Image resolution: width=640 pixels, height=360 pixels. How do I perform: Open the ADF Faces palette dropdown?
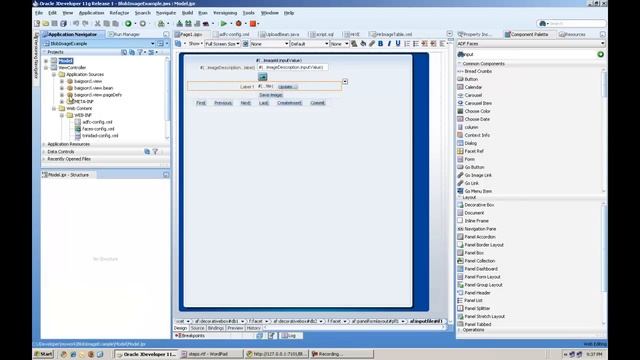531,44
